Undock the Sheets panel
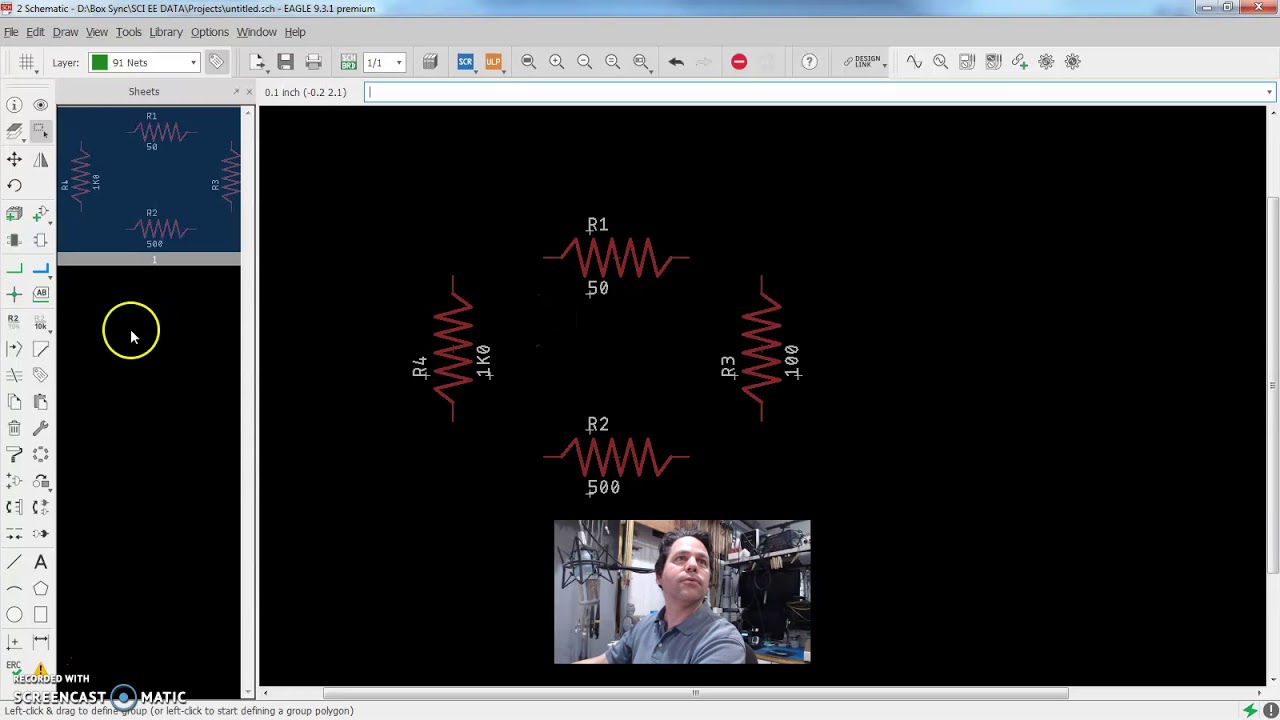This screenshot has width=1280, height=720. coord(237,92)
